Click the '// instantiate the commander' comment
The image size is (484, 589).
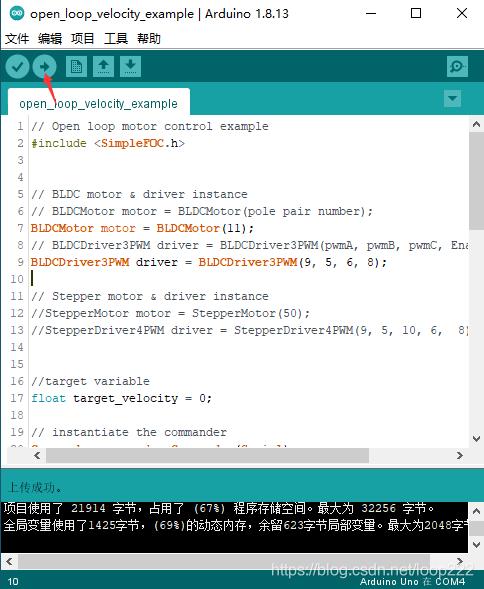[x=129, y=432]
